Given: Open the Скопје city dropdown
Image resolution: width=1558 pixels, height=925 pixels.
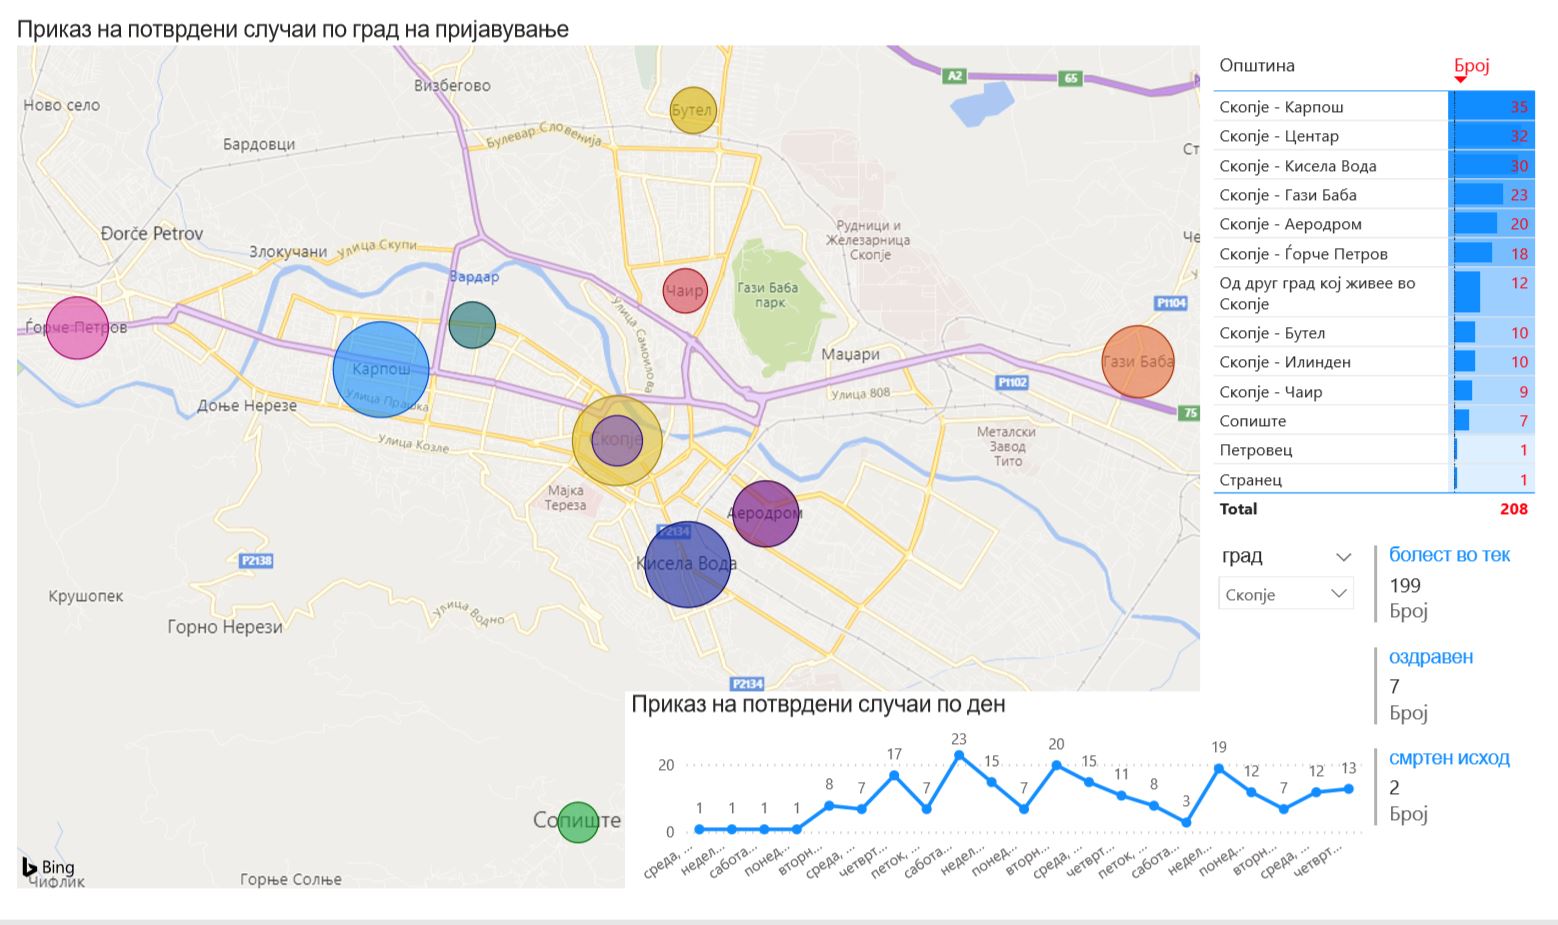Looking at the screenshot, I should tap(1285, 594).
